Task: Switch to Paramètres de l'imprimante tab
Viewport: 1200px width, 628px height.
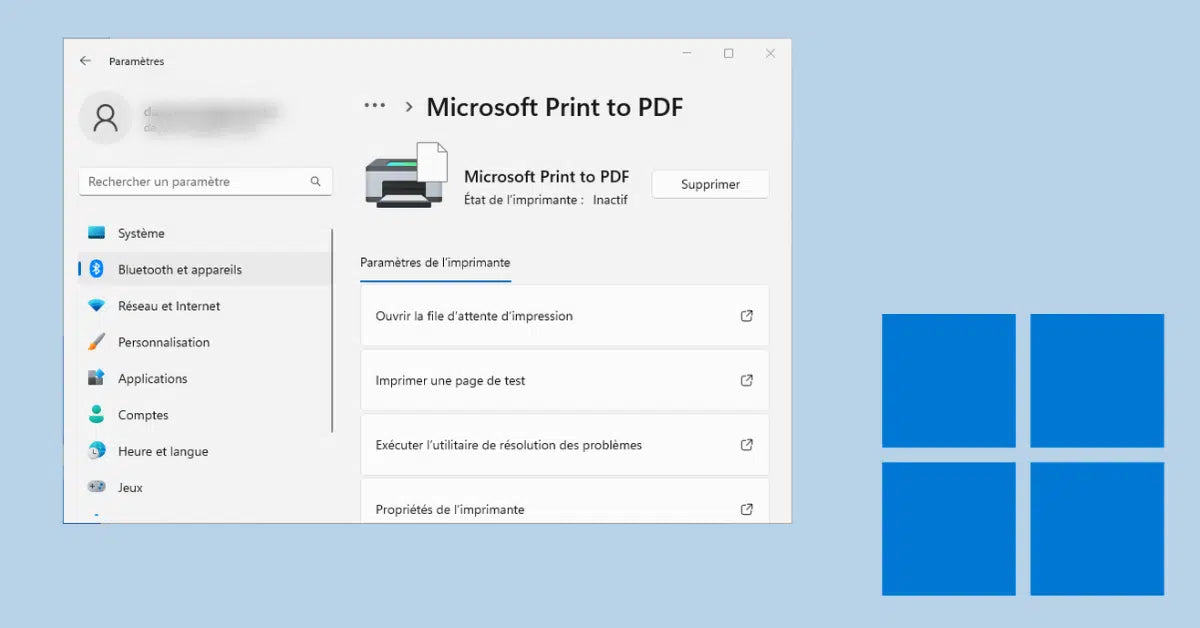Action: point(435,263)
